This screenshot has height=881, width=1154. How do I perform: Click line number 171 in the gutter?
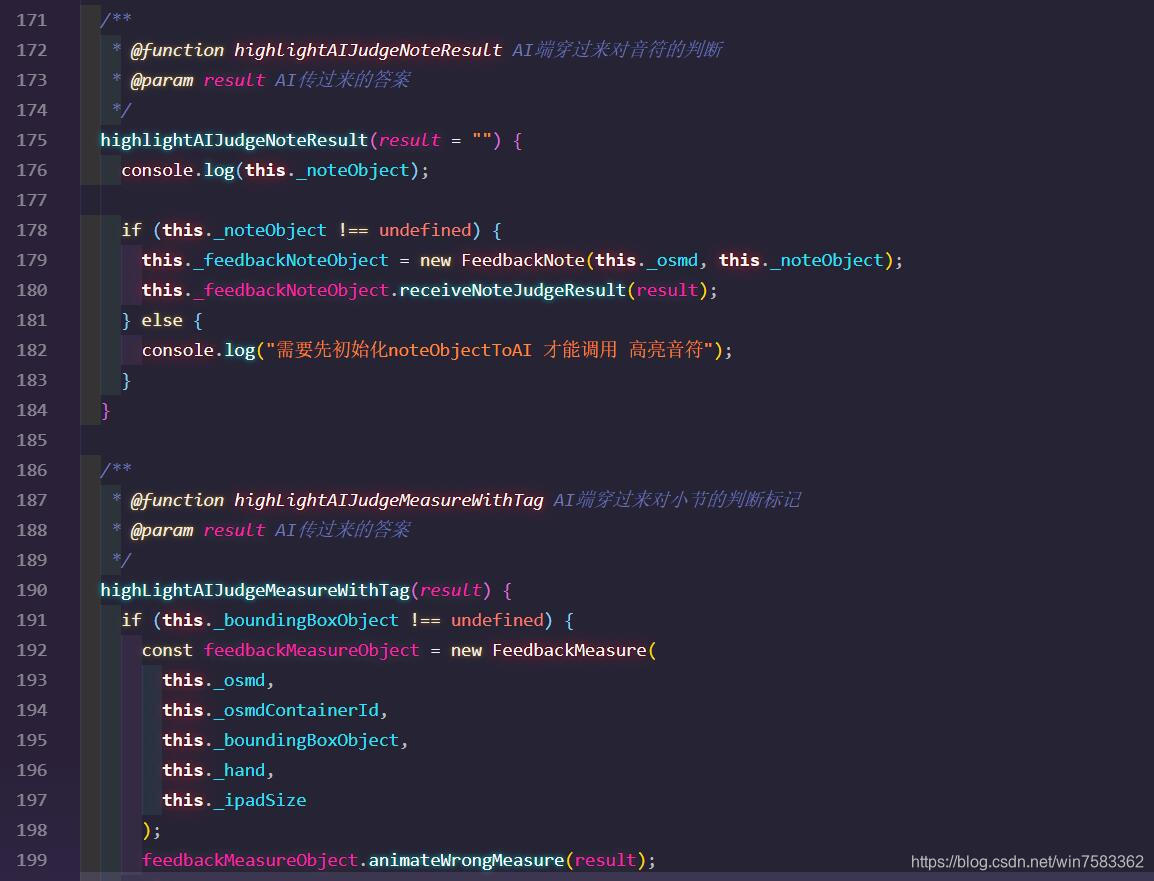pos(32,20)
